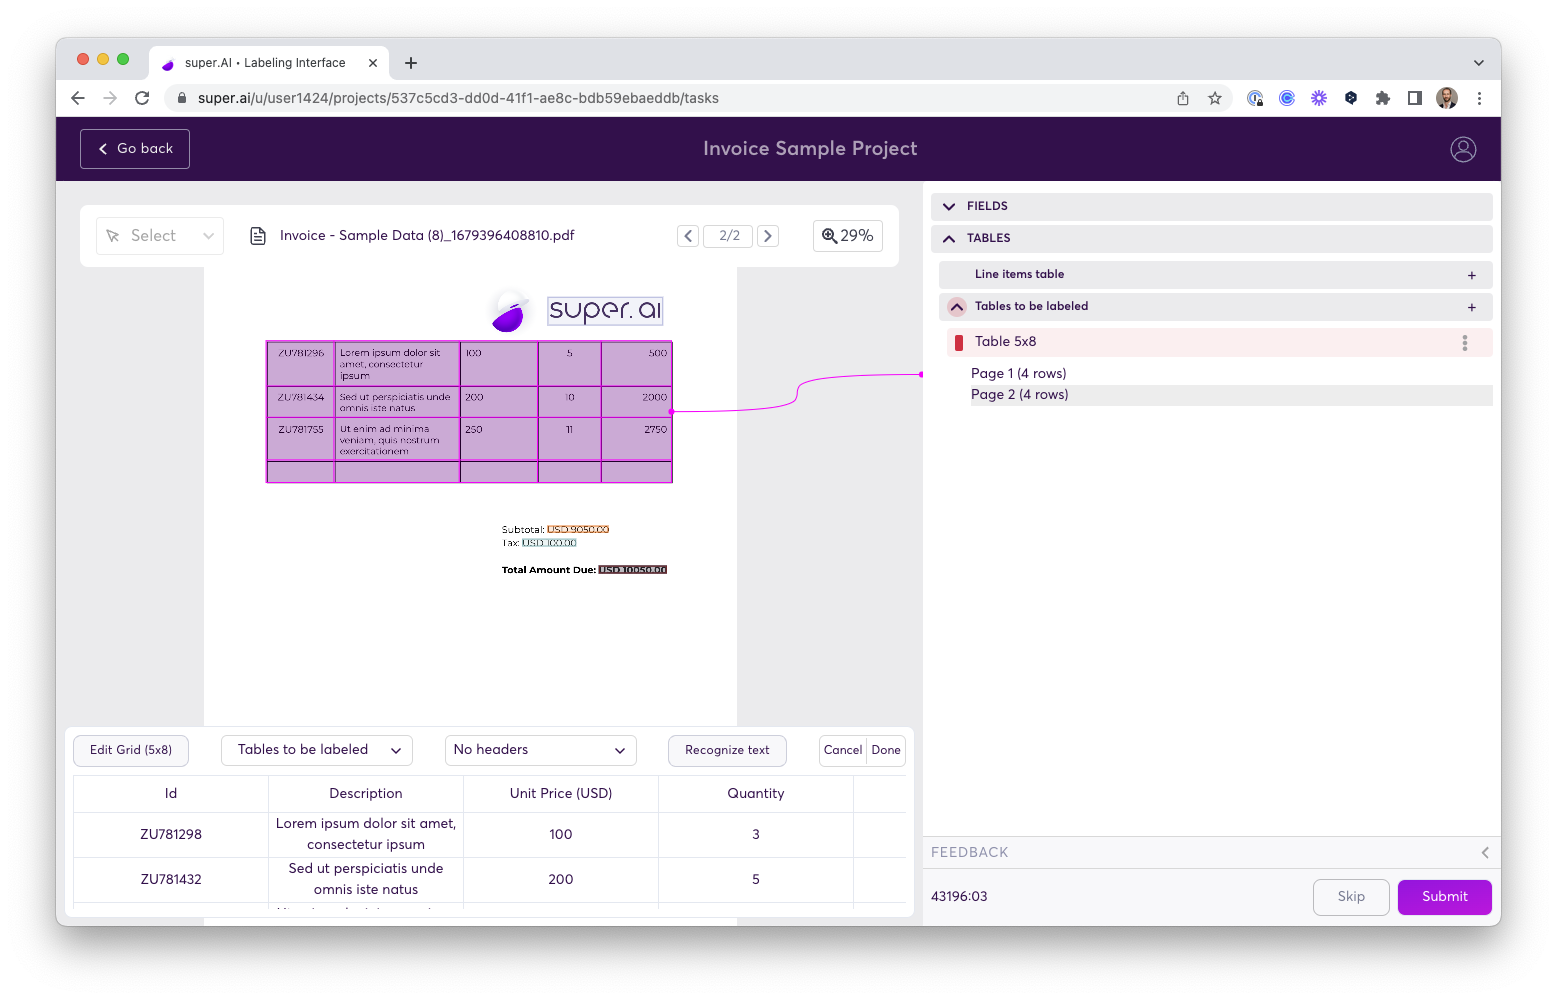Click the Description column header
This screenshot has height=1000, width=1557.
point(366,794)
